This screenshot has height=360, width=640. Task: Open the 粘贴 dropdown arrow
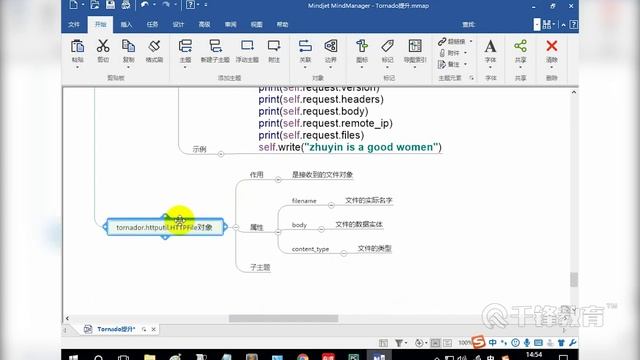[77, 67]
